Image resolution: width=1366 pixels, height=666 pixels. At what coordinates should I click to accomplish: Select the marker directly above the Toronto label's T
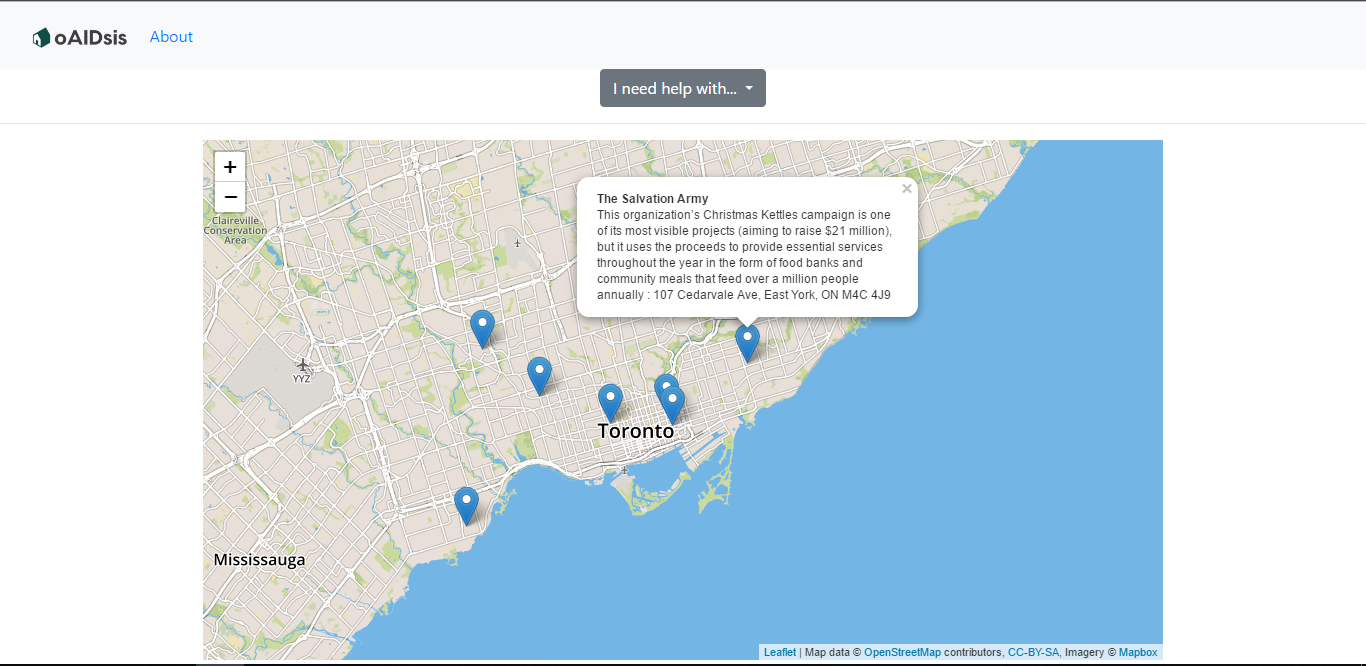[610, 402]
